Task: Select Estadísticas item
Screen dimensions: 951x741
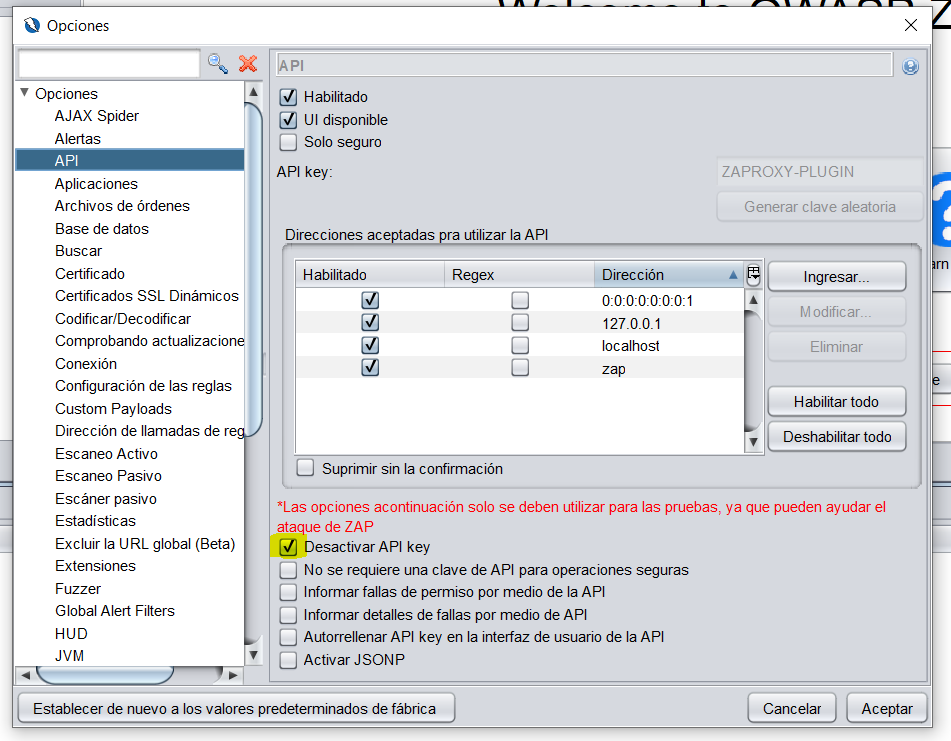Action: (95, 521)
